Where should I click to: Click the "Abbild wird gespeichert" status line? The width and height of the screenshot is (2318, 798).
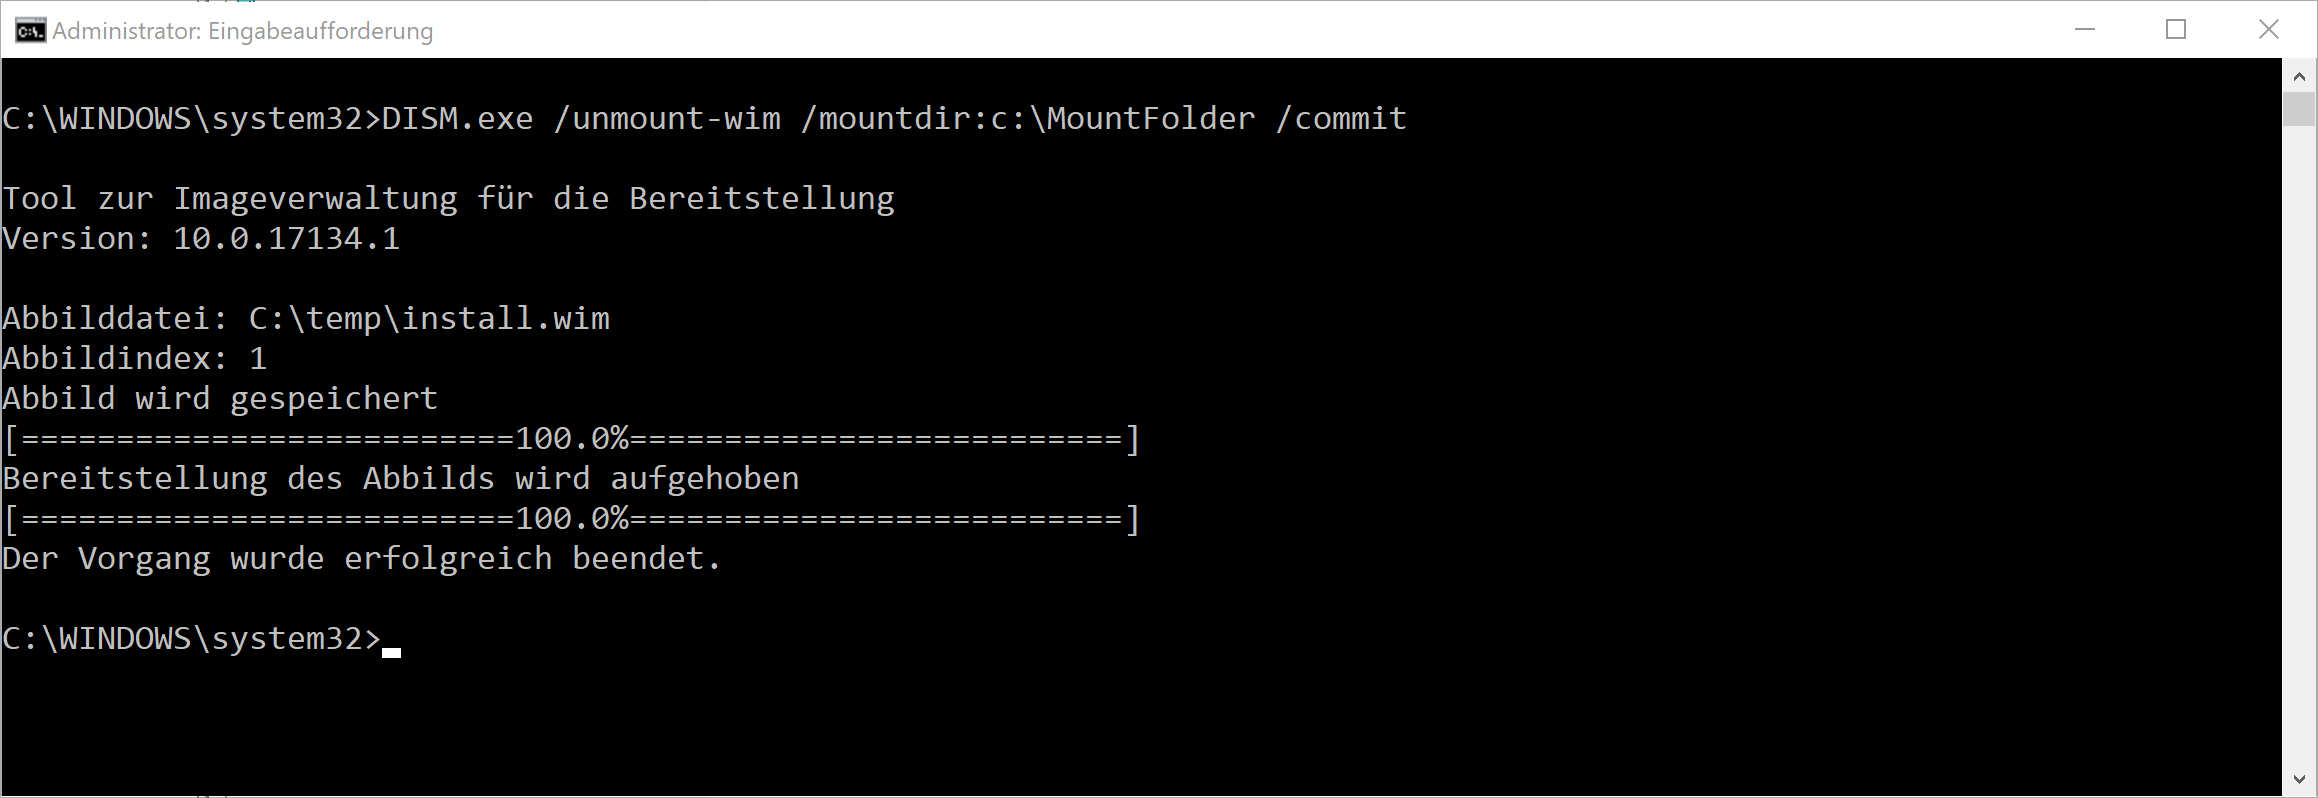pyautogui.click(x=220, y=399)
